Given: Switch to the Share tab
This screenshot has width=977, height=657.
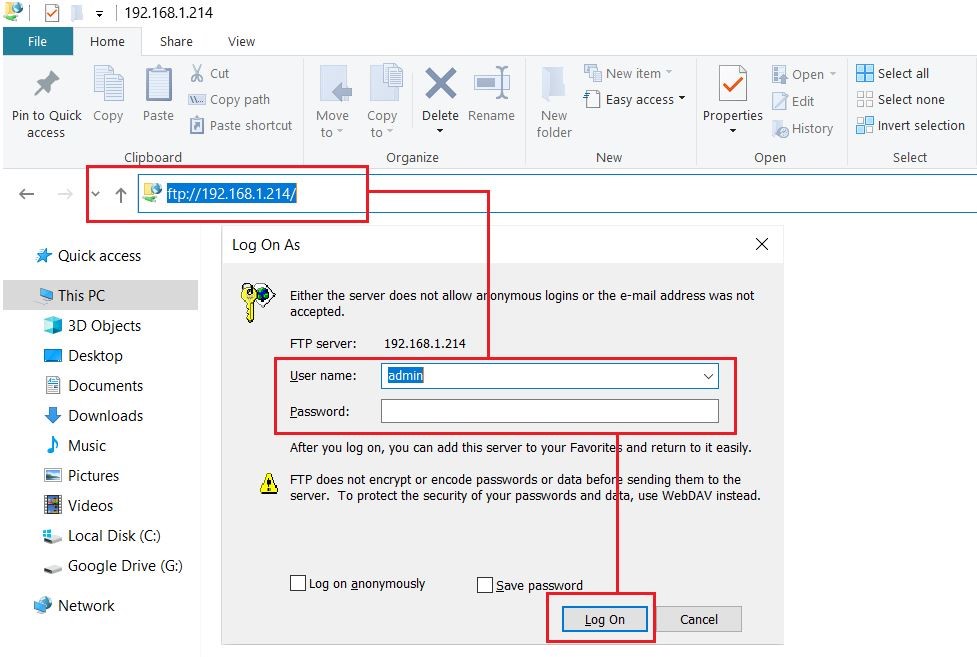Looking at the screenshot, I should (x=176, y=41).
